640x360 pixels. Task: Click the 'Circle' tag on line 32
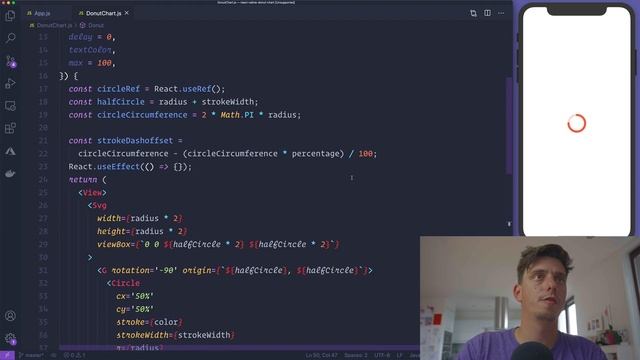[x=125, y=283]
